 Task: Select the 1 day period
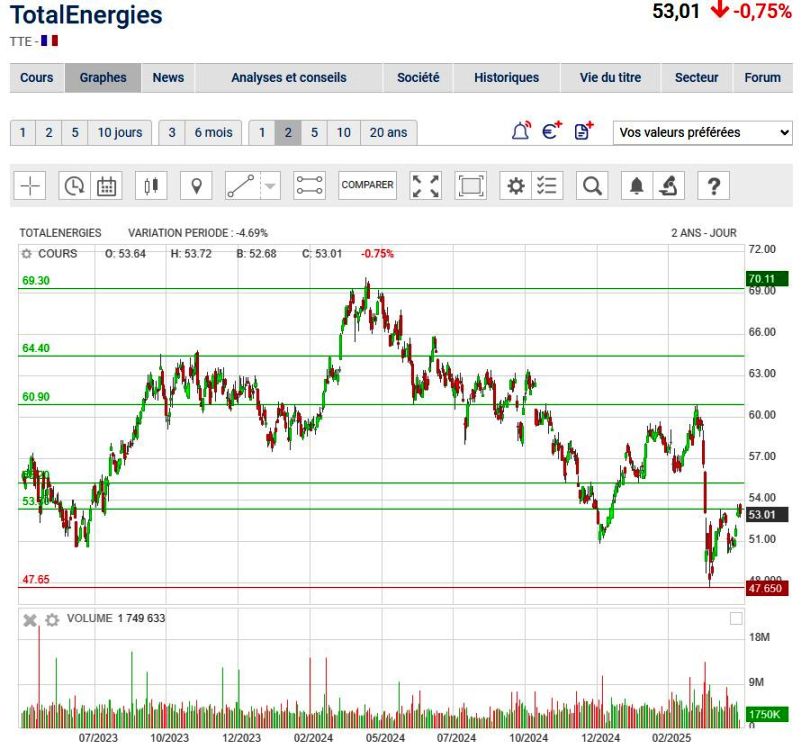(x=23, y=133)
